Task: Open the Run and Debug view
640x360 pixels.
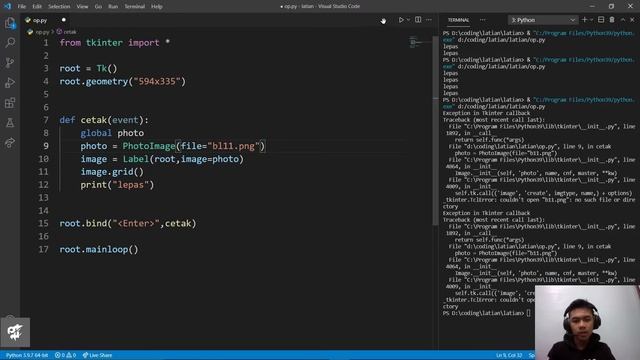Action: tap(10, 82)
